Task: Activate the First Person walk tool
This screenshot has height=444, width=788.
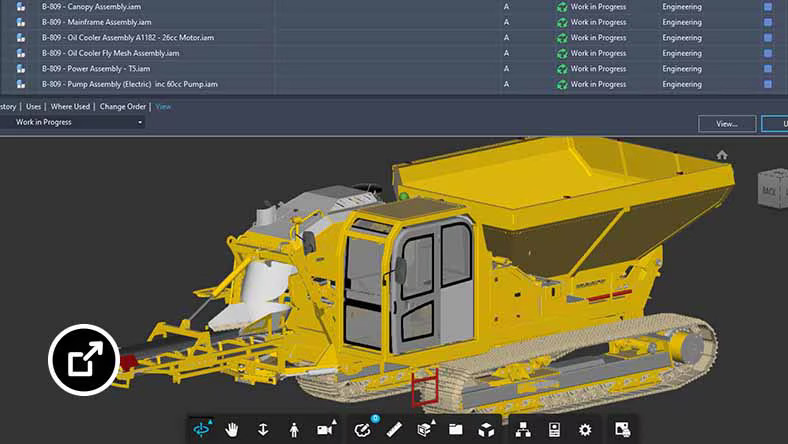Action: tap(294, 430)
